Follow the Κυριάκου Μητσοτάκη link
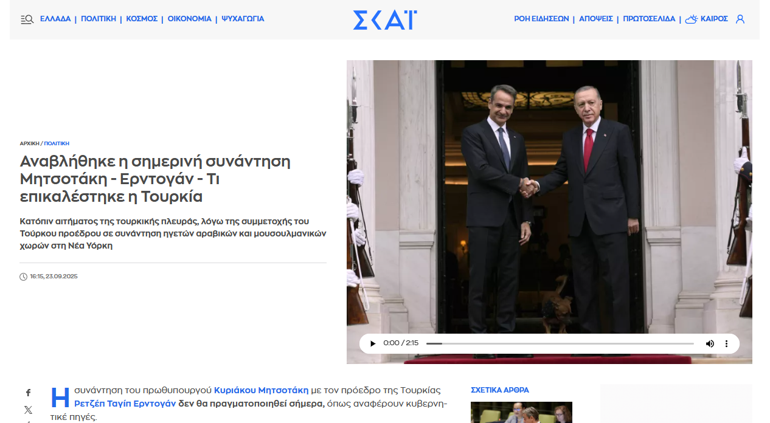770x423 pixels. [261, 390]
